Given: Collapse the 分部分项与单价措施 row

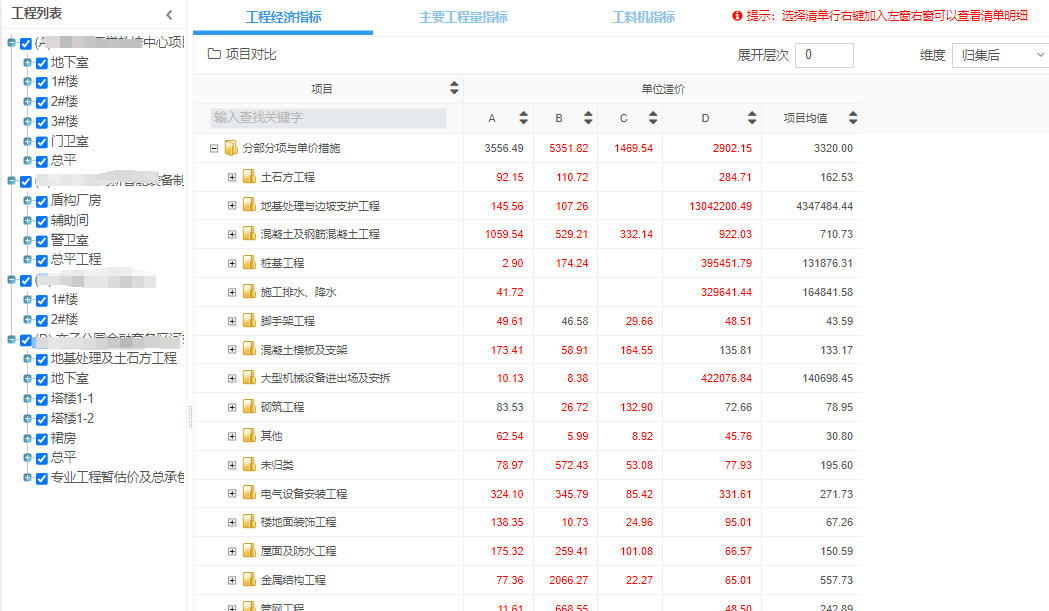Looking at the screenshot, I should pyautogui.click(x=214, y=148).
